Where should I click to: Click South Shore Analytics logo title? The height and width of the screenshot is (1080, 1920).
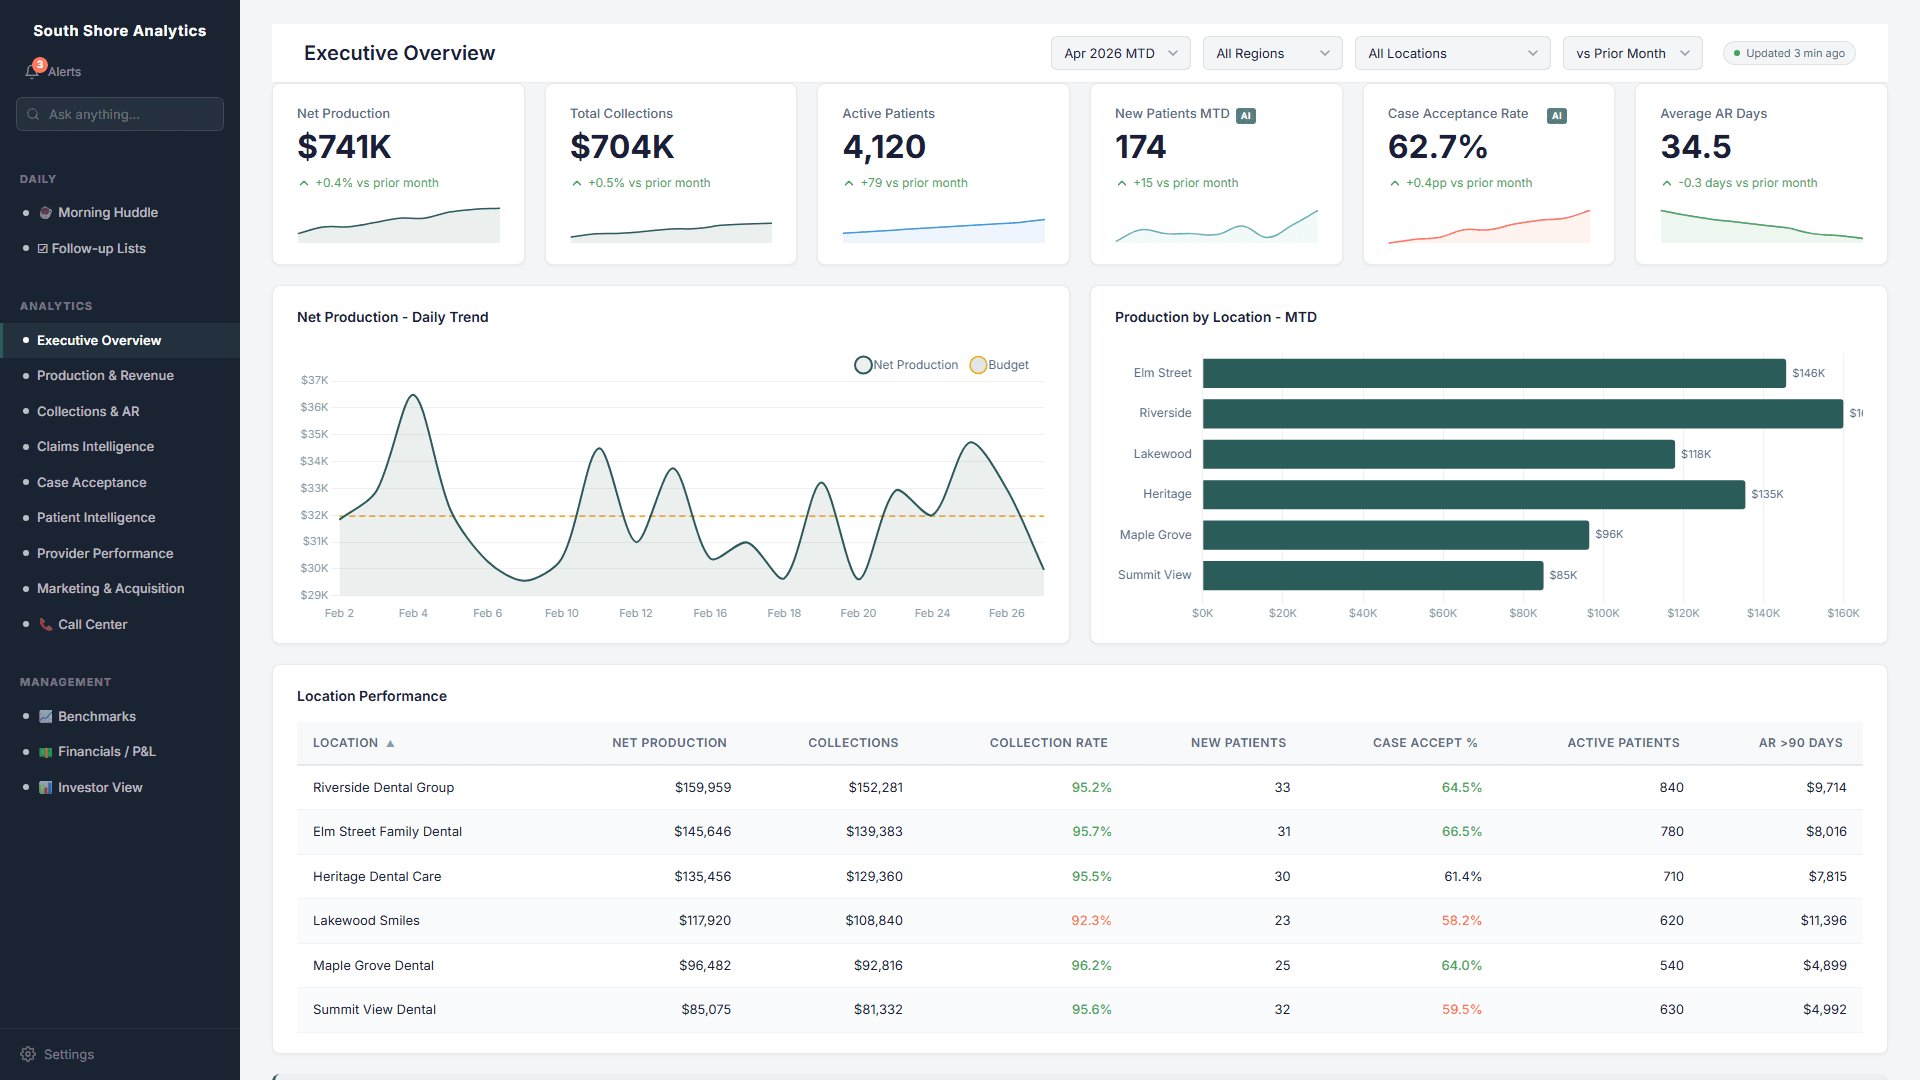[120, 31]
